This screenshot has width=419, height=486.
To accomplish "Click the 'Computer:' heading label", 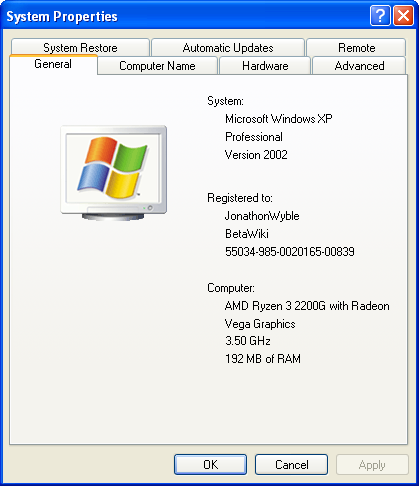I will pos(231,288).
